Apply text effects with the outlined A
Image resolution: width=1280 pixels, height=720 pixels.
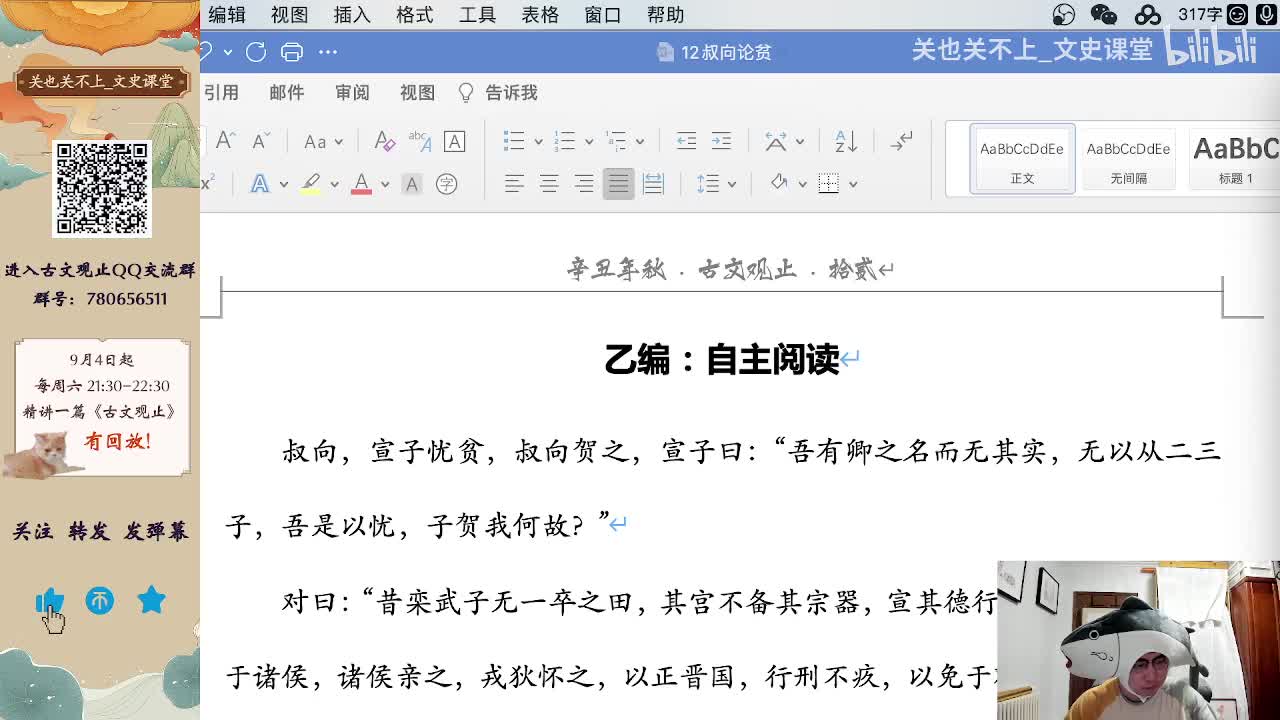[x=259, y=184]
